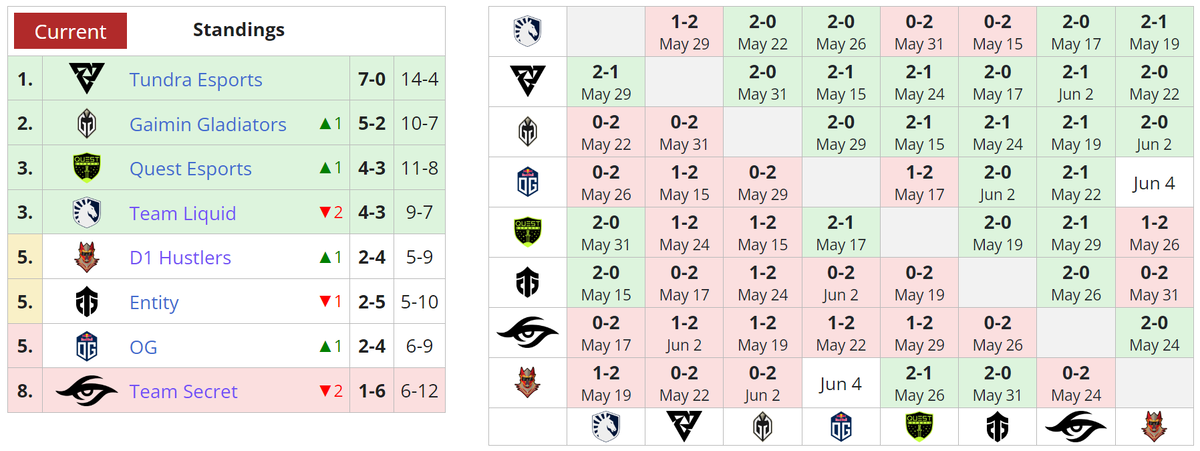Click the Gaimin Gladiators name link
The height and width of the screenshot is (451, 1200).
(x=207, y=124)
